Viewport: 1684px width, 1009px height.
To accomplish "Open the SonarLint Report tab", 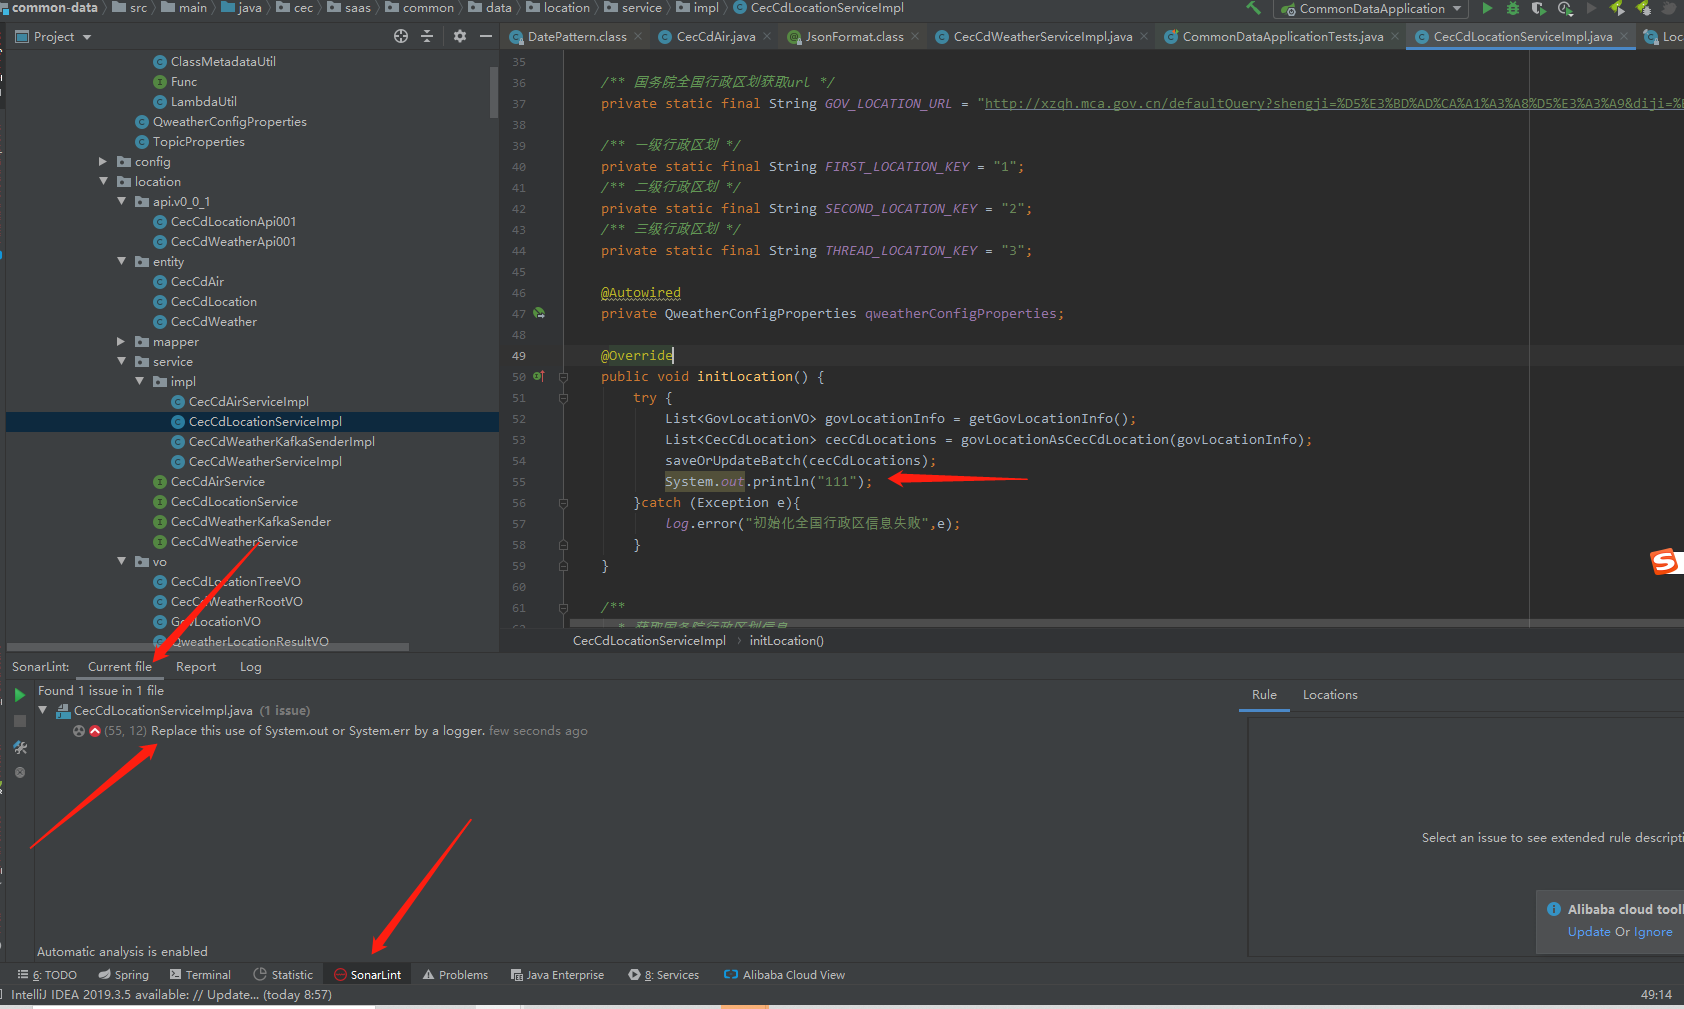I will 196,666.
